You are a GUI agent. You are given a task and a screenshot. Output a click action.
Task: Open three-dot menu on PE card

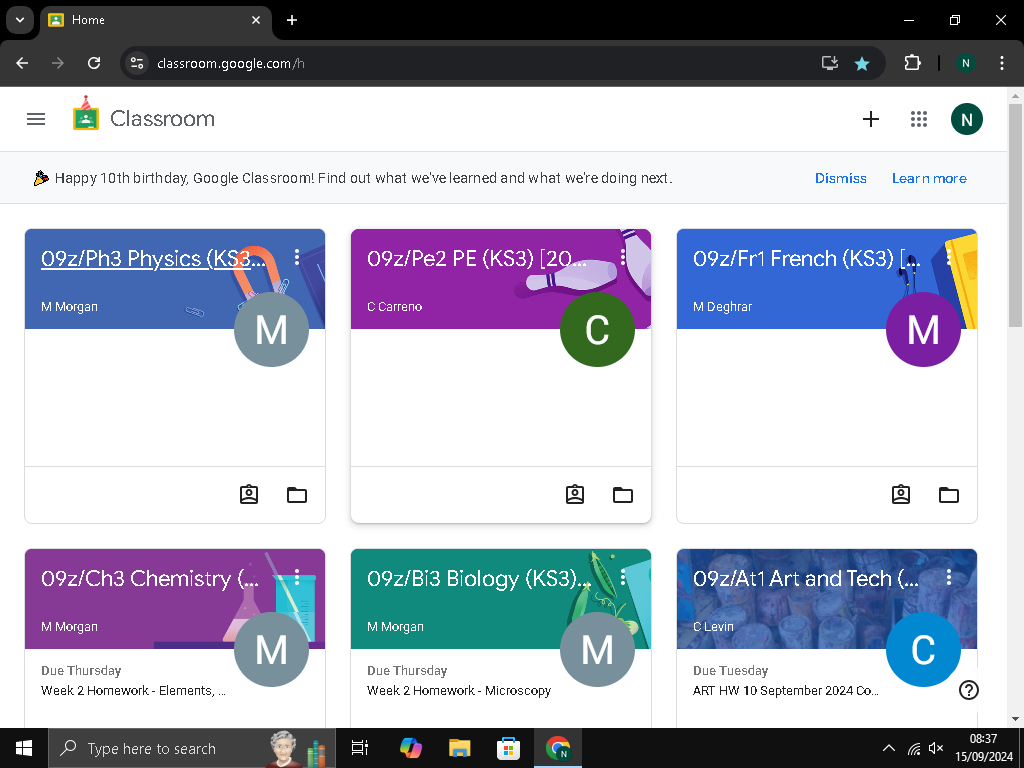[622, 257]
